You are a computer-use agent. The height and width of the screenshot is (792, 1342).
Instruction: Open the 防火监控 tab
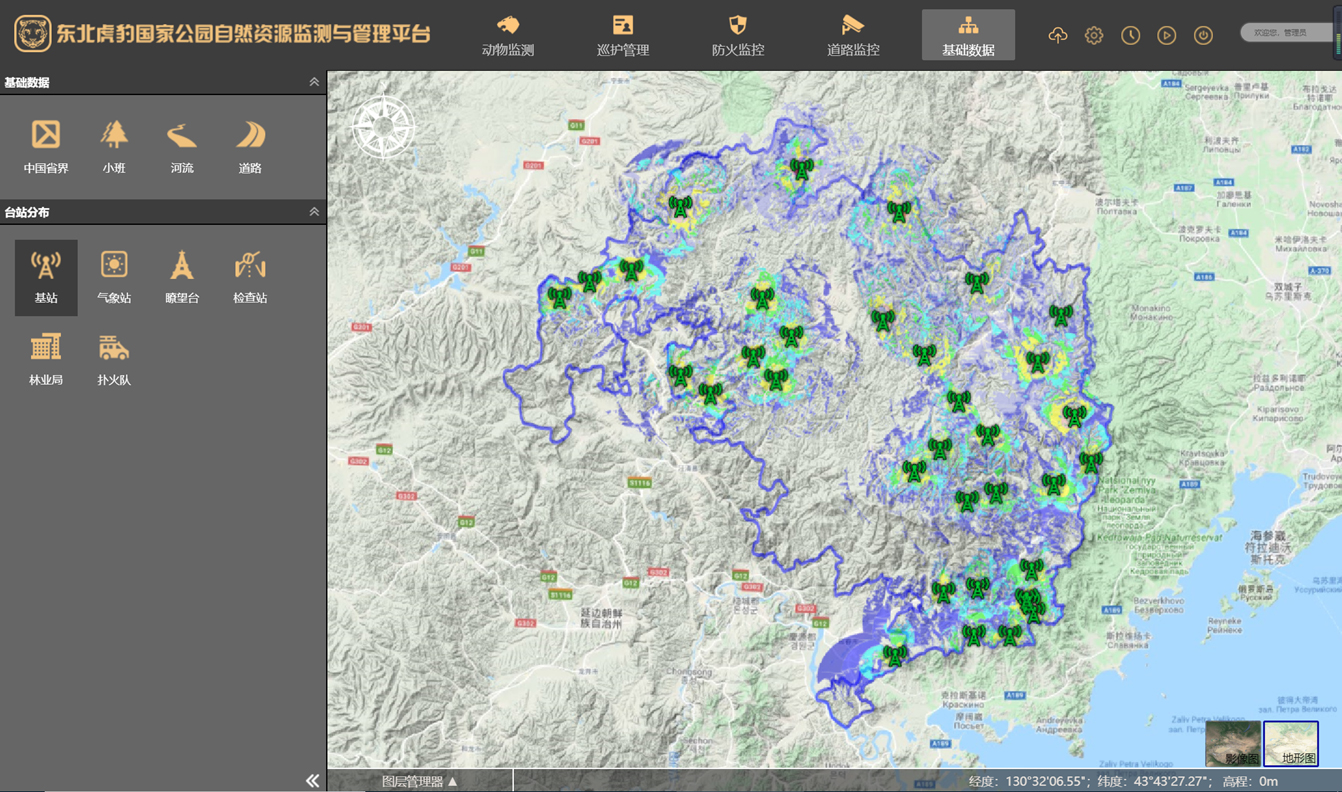point(738,35)
